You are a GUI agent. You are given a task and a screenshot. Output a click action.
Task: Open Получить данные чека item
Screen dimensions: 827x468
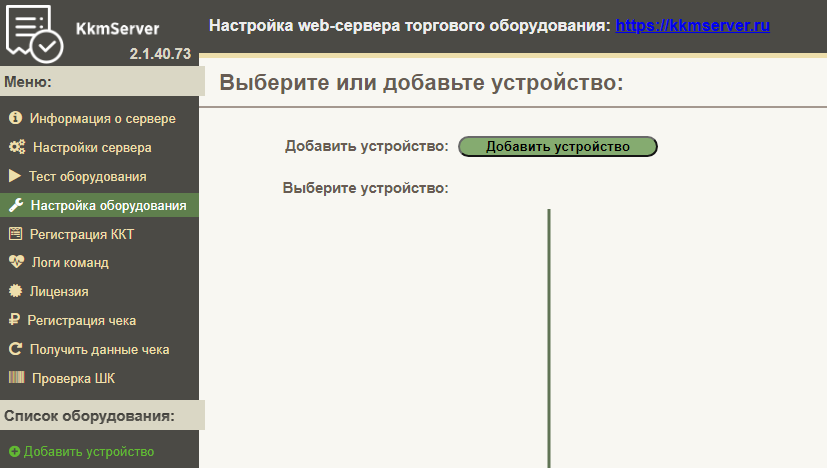(99, 349)
